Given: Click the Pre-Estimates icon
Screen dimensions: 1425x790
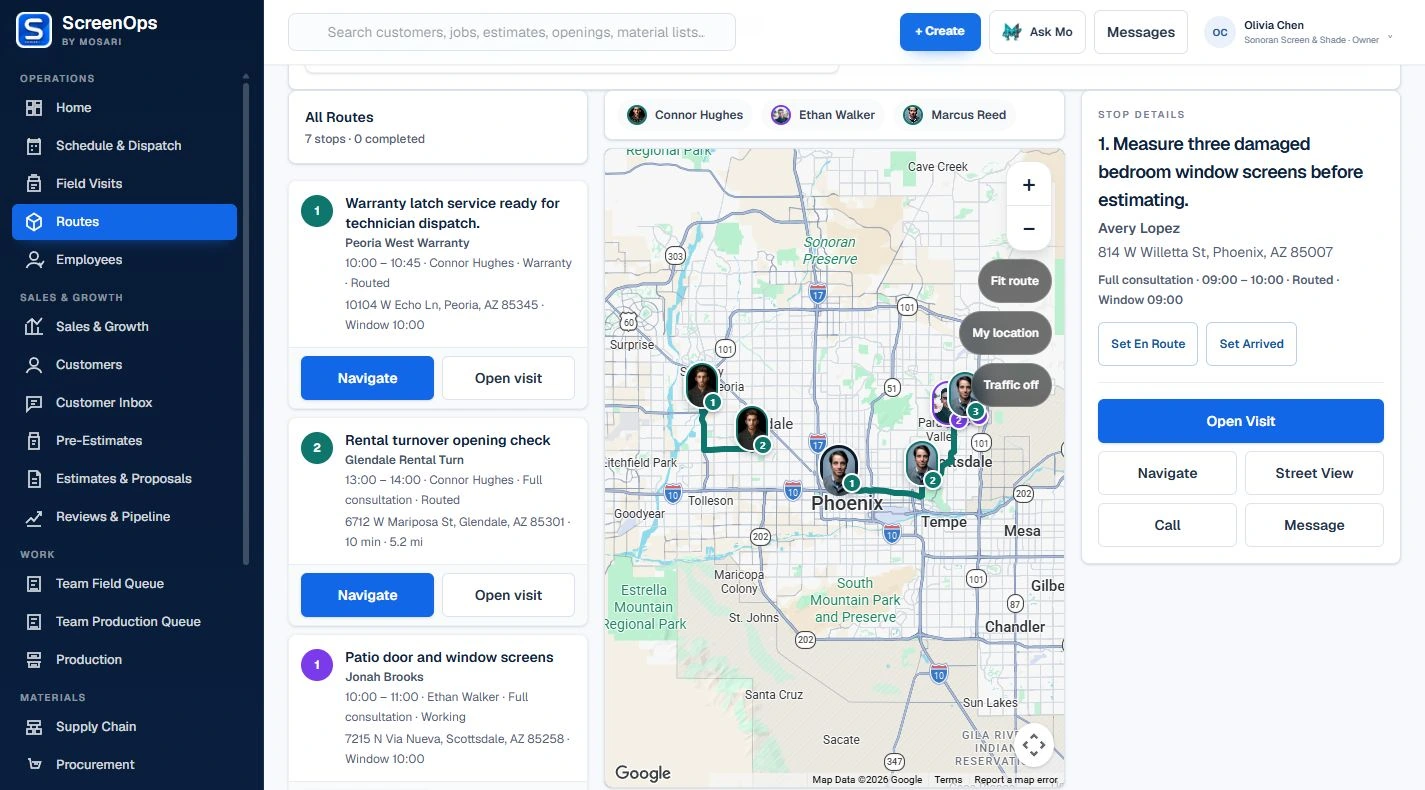Looking at the screenshot, I should [x=34, y=441].
